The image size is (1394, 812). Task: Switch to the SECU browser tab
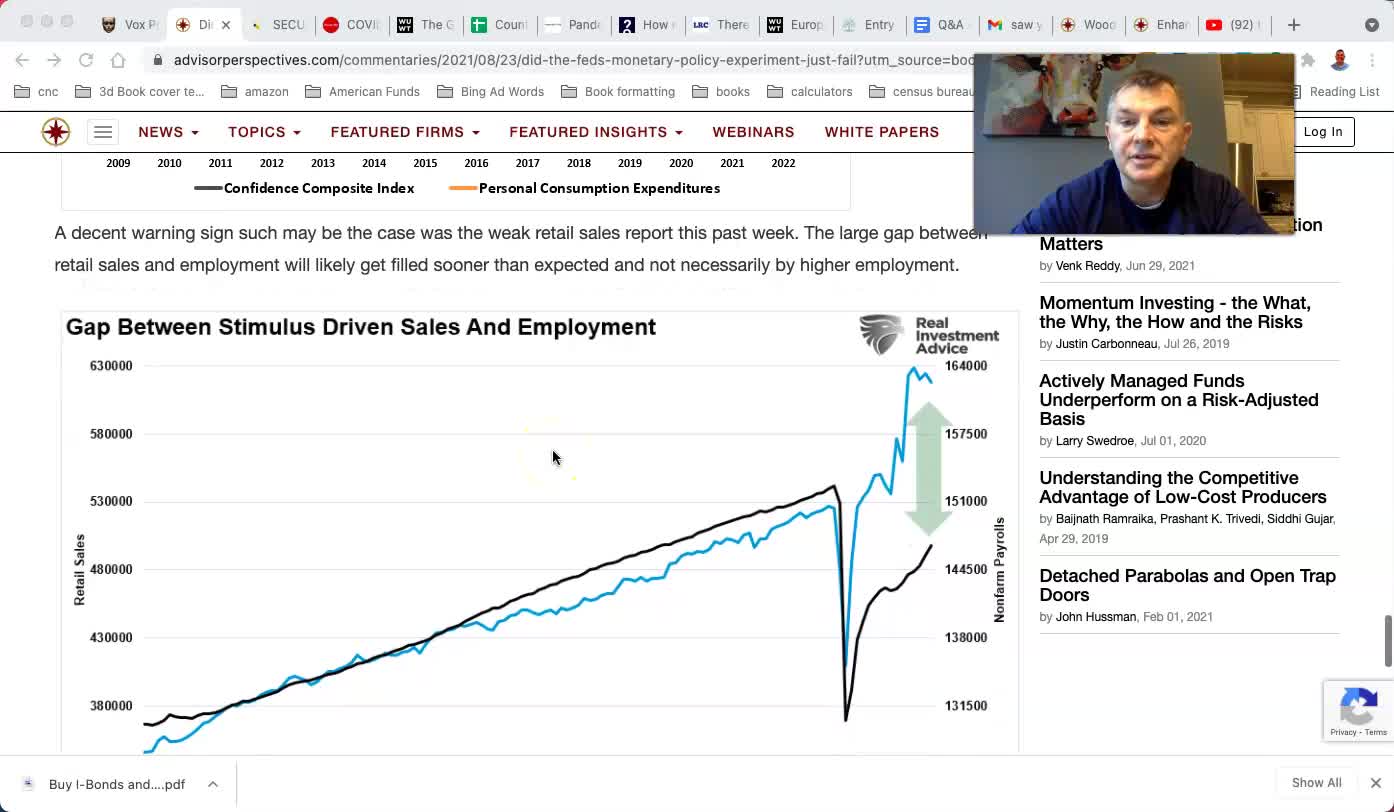point(278,24)
